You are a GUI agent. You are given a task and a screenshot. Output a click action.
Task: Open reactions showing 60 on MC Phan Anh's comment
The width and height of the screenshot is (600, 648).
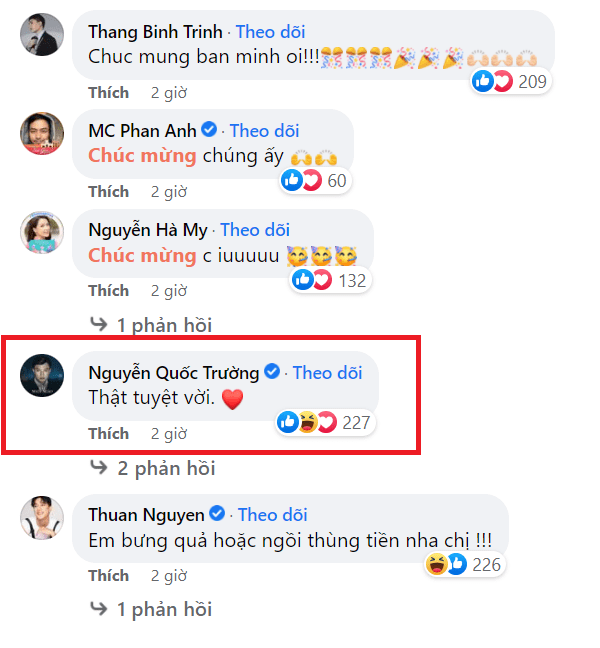(x=315, y=181)
